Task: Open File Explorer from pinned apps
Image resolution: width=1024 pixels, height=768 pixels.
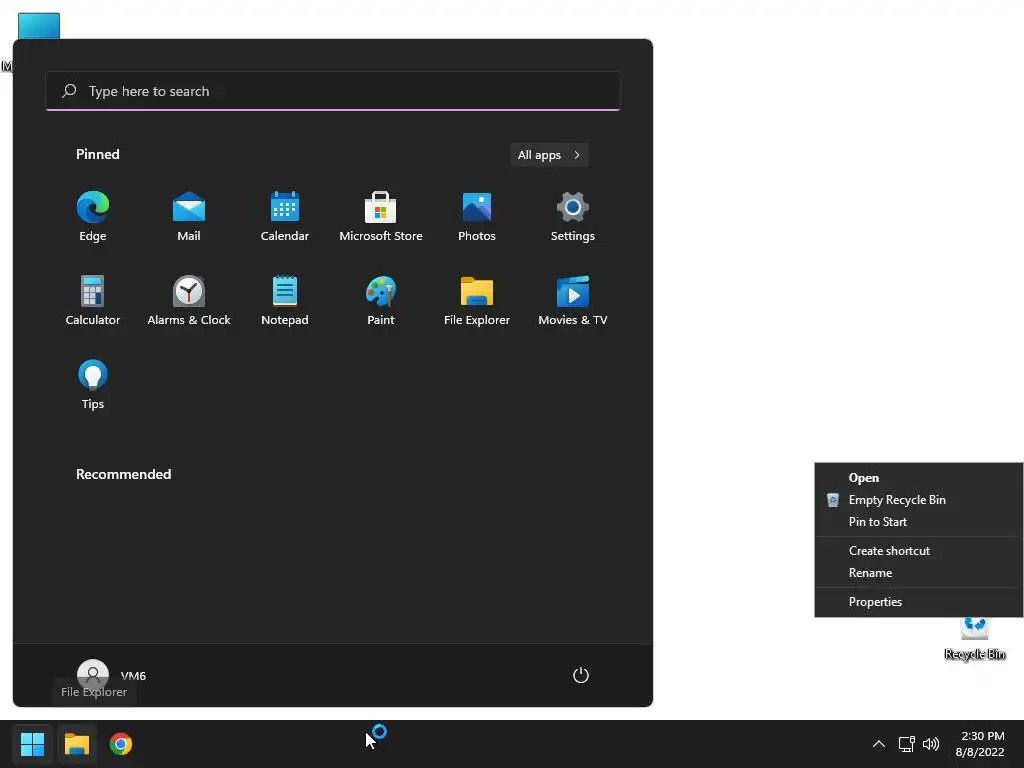Action: 477,300
